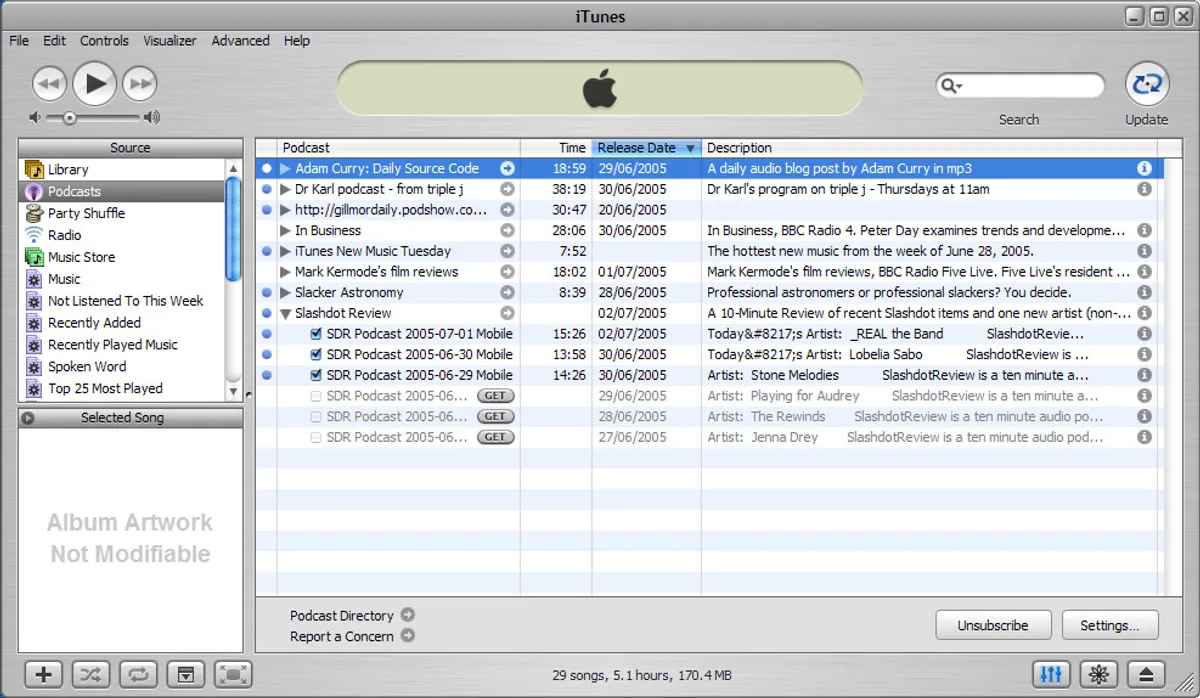Collapse Slashdot Review podcast
This screenshot has height=698, width=1200.
285,313
